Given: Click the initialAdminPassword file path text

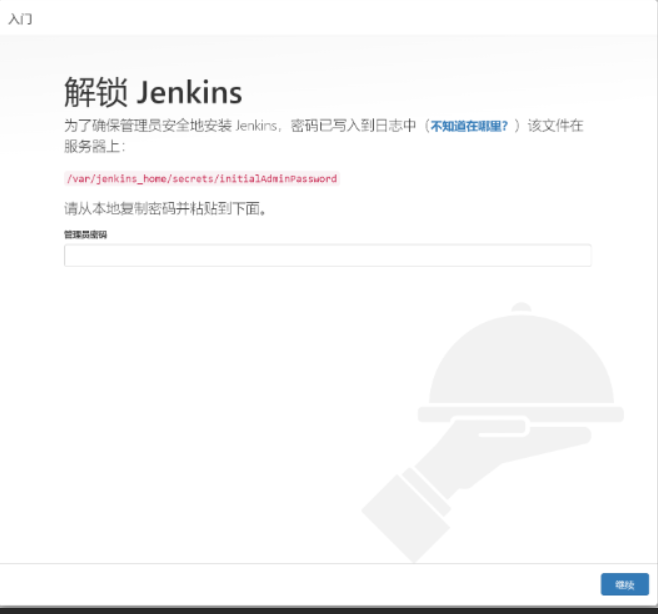Looking at the screenshot, I should pyautogui.click(x=201, y=179).
